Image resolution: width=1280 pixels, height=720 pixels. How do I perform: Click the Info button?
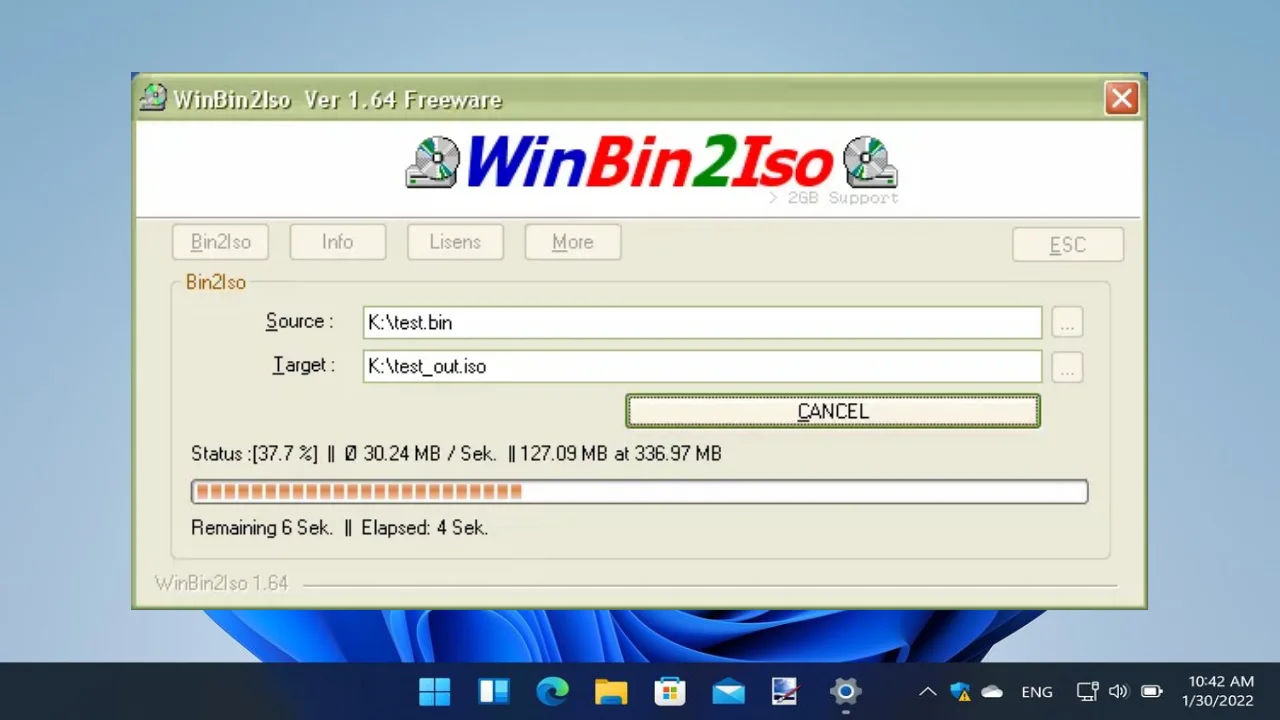click(338, 242)
